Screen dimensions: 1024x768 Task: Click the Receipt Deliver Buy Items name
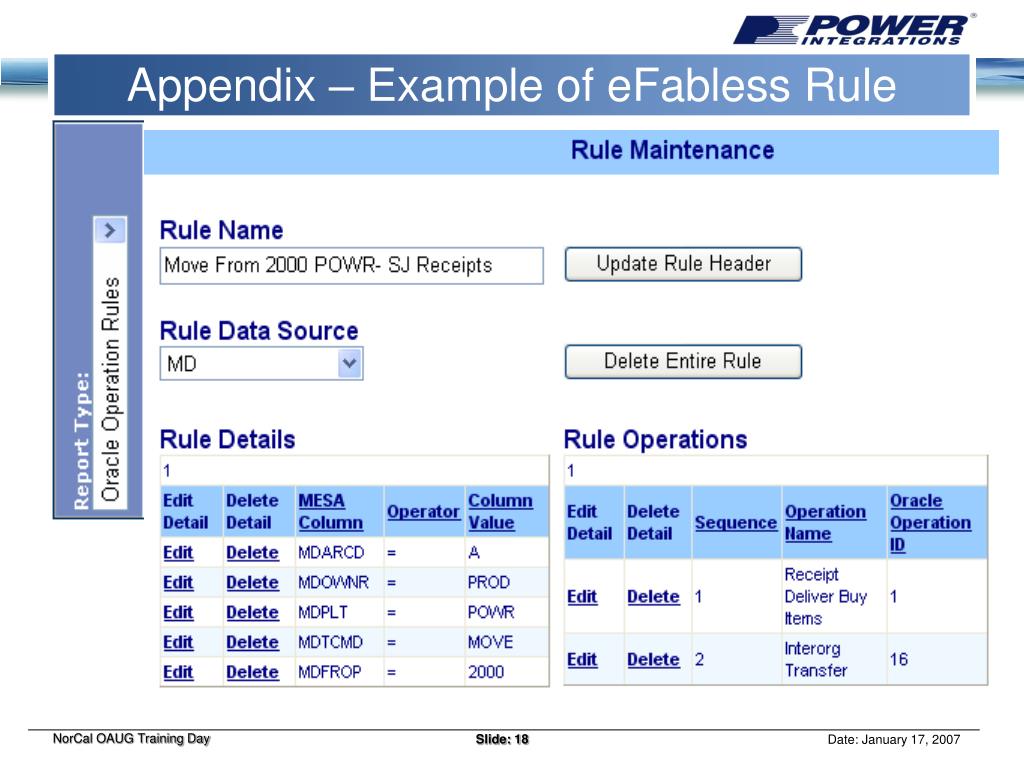click(825, 596)
